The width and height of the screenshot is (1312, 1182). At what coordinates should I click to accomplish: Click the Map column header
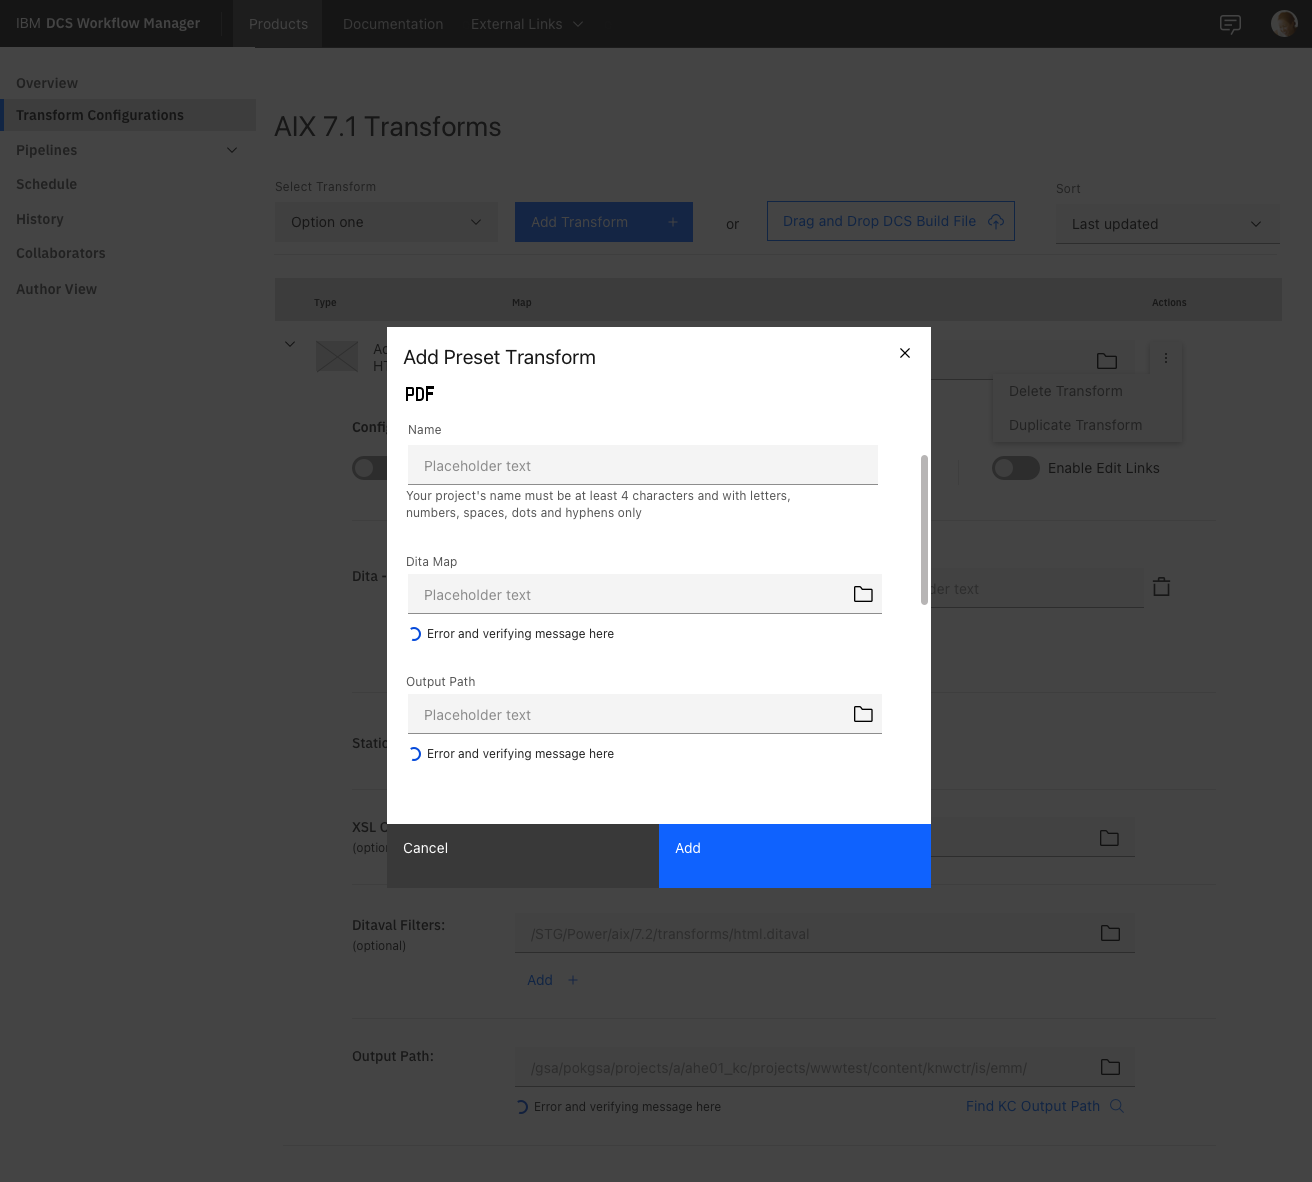pyautogui.click(x=522, y=302)
